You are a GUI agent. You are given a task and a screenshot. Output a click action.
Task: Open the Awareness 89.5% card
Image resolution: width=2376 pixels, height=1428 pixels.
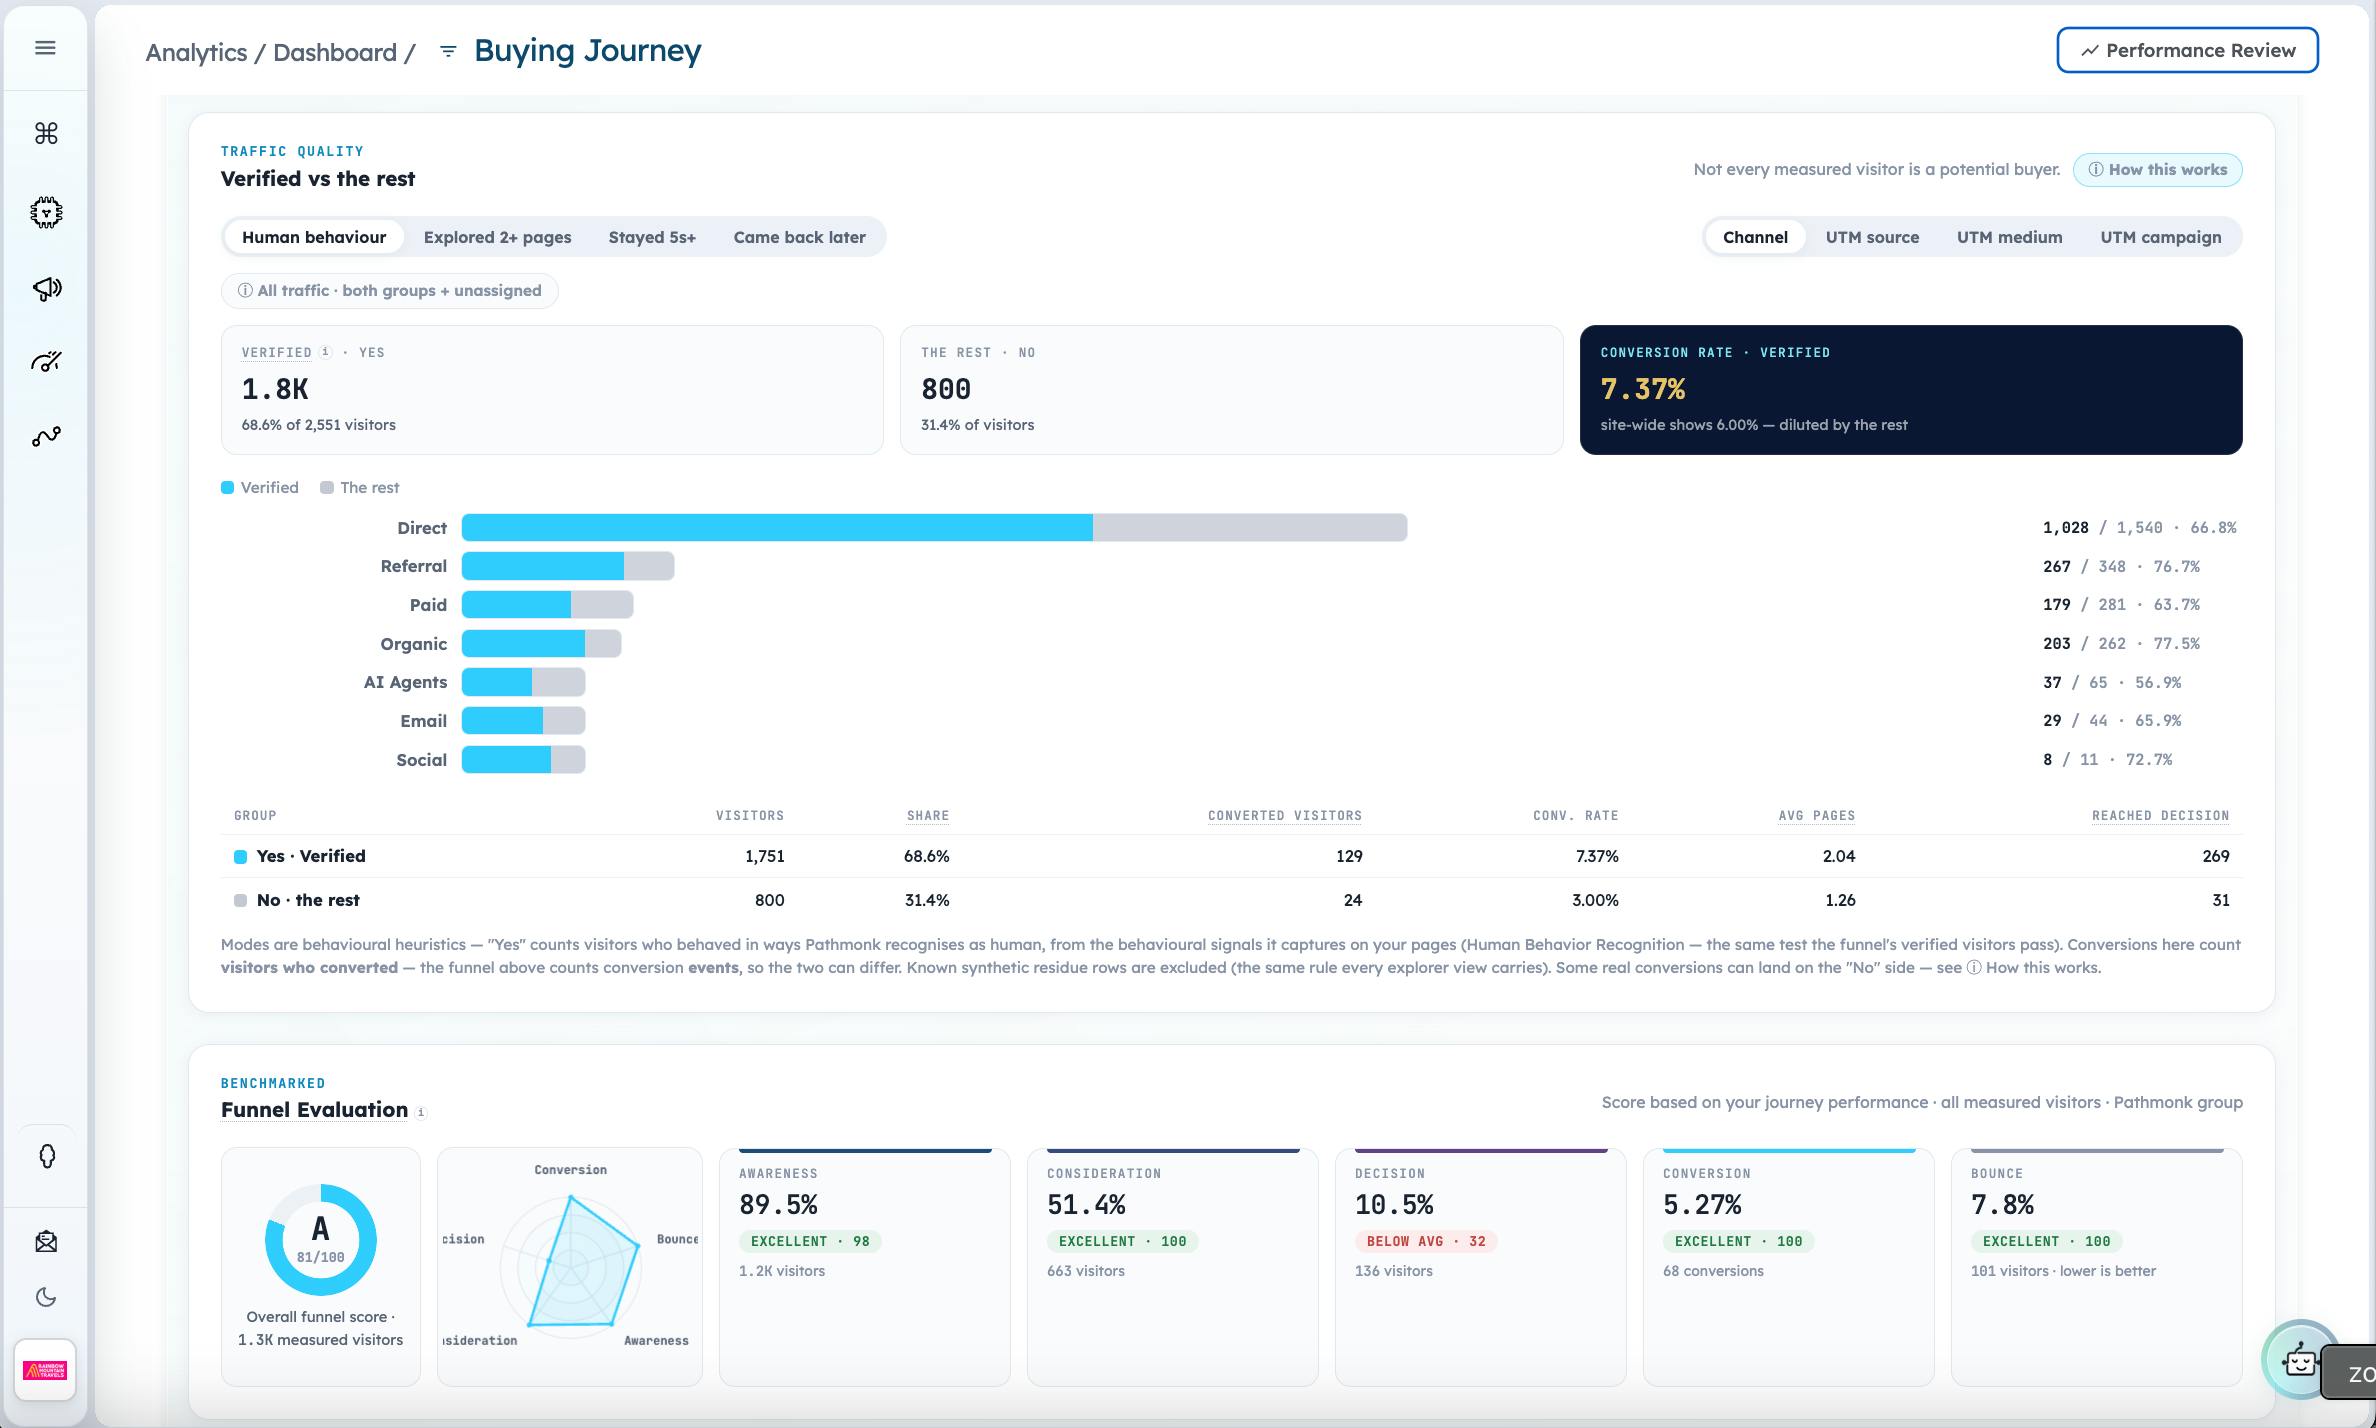click(864, 1266)
